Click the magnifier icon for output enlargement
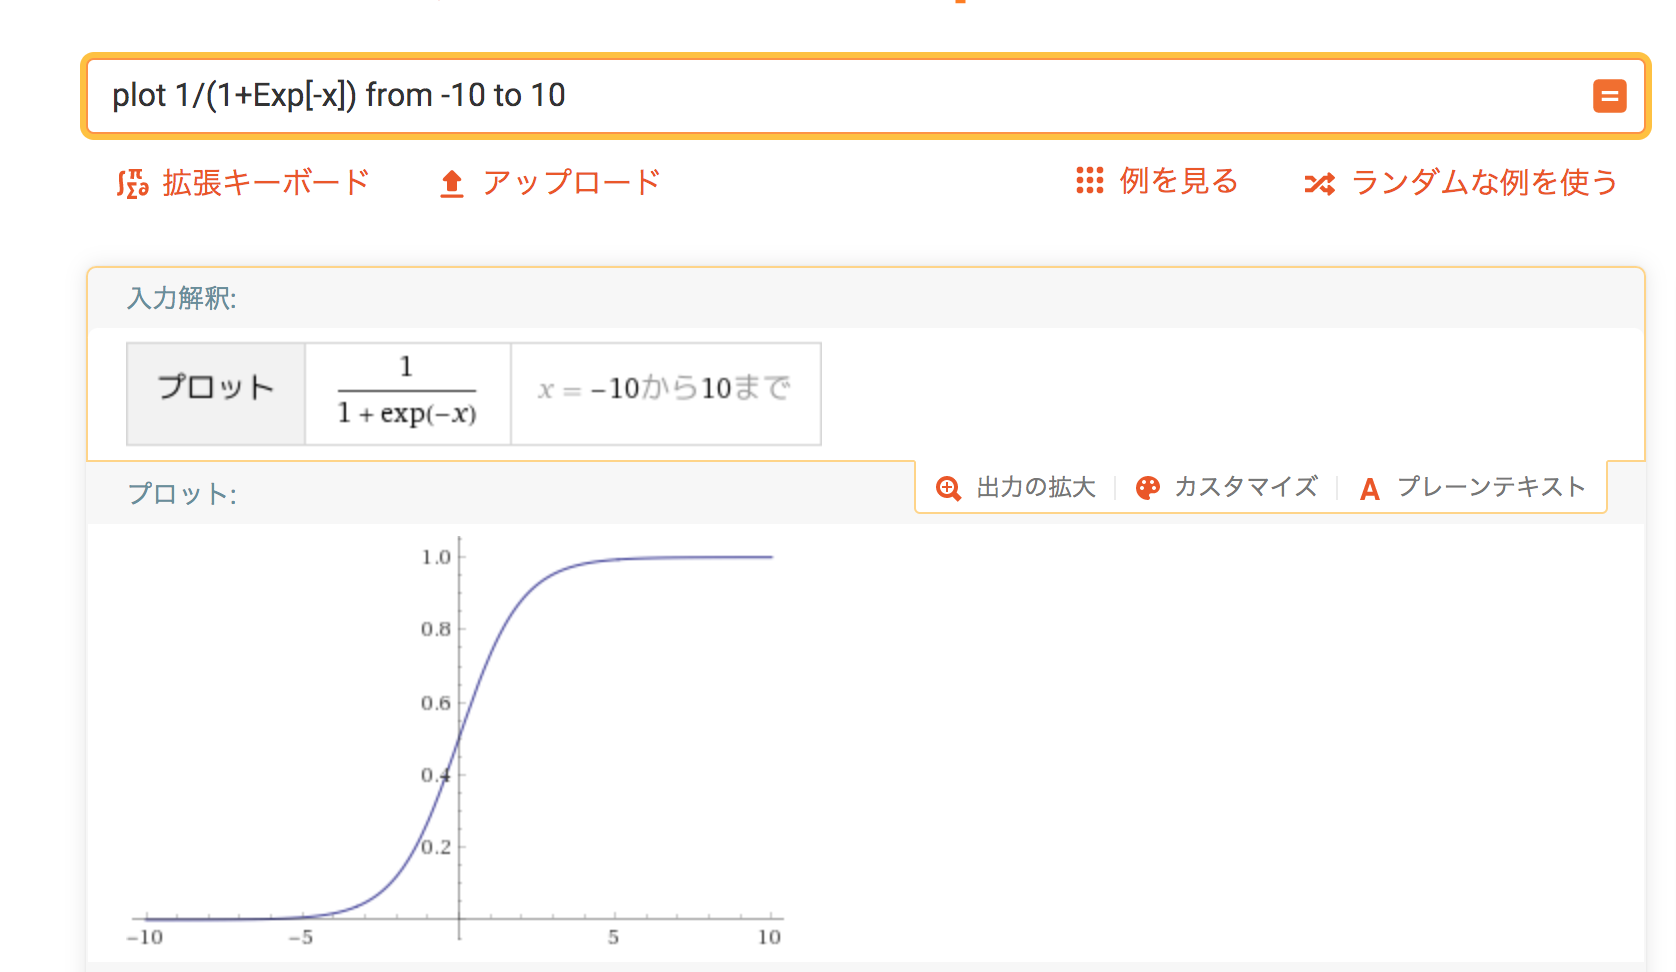Screen dimensions: 1676x972 [x=948, y=487]
